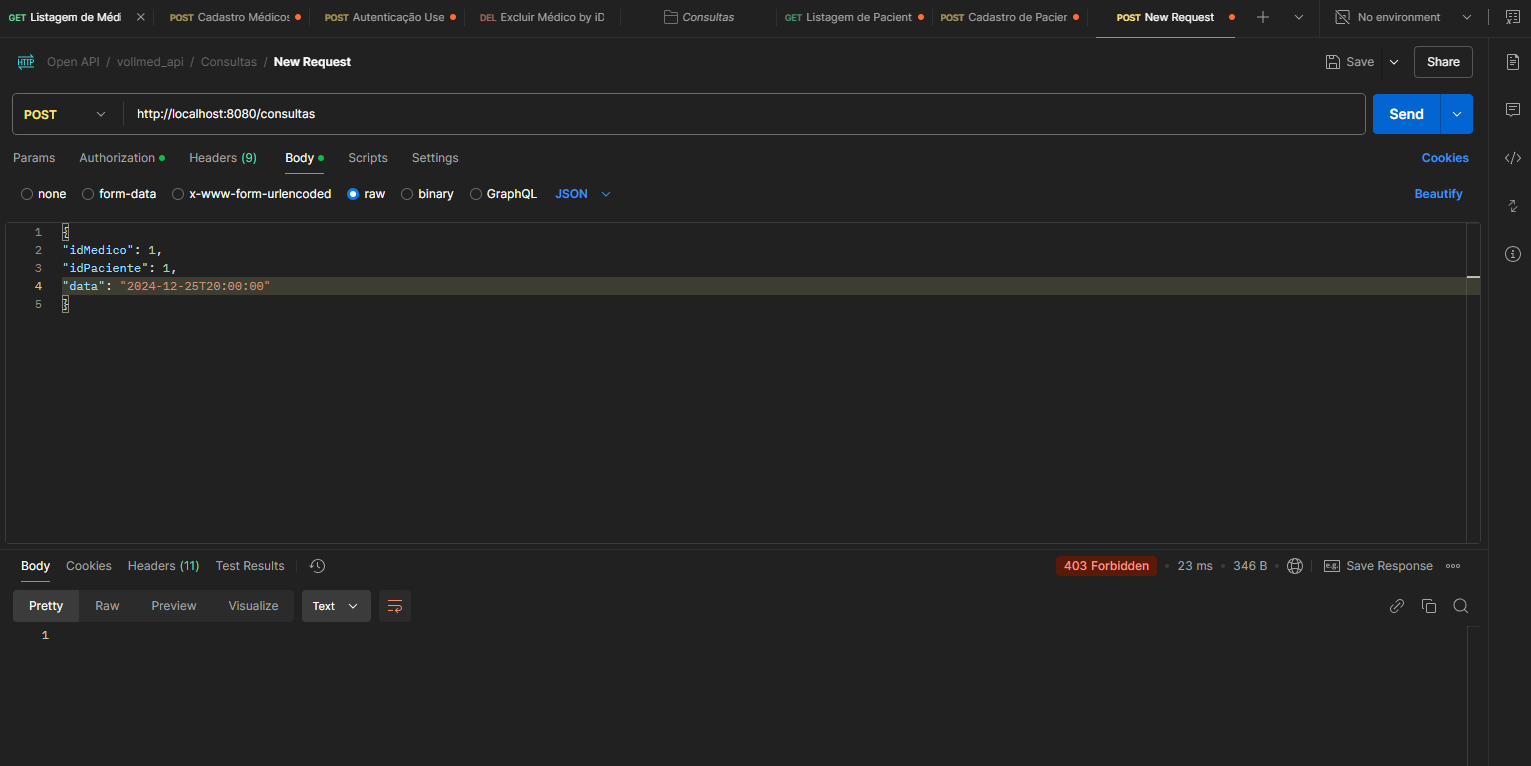
Task: Open the code snippet icon in sidebar
Action: click(x=1513, y=158)
